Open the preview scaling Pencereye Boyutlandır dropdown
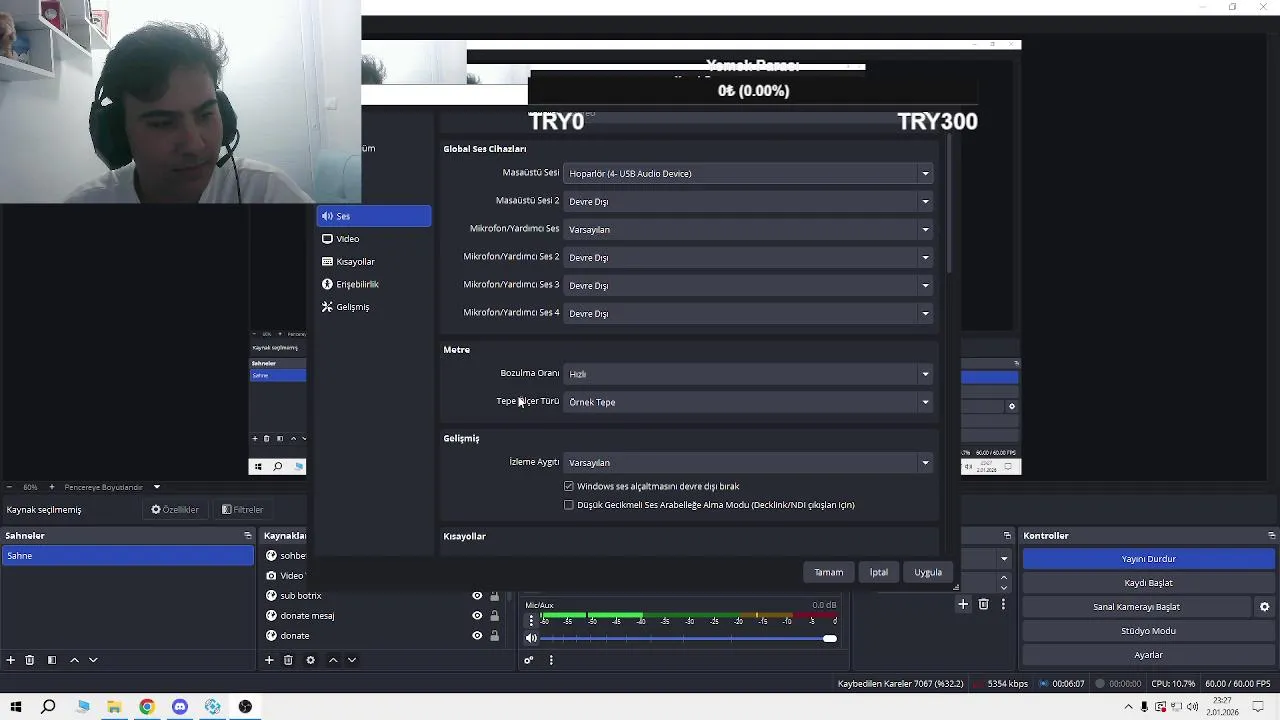1280x720 pixels. click(112, 487)
